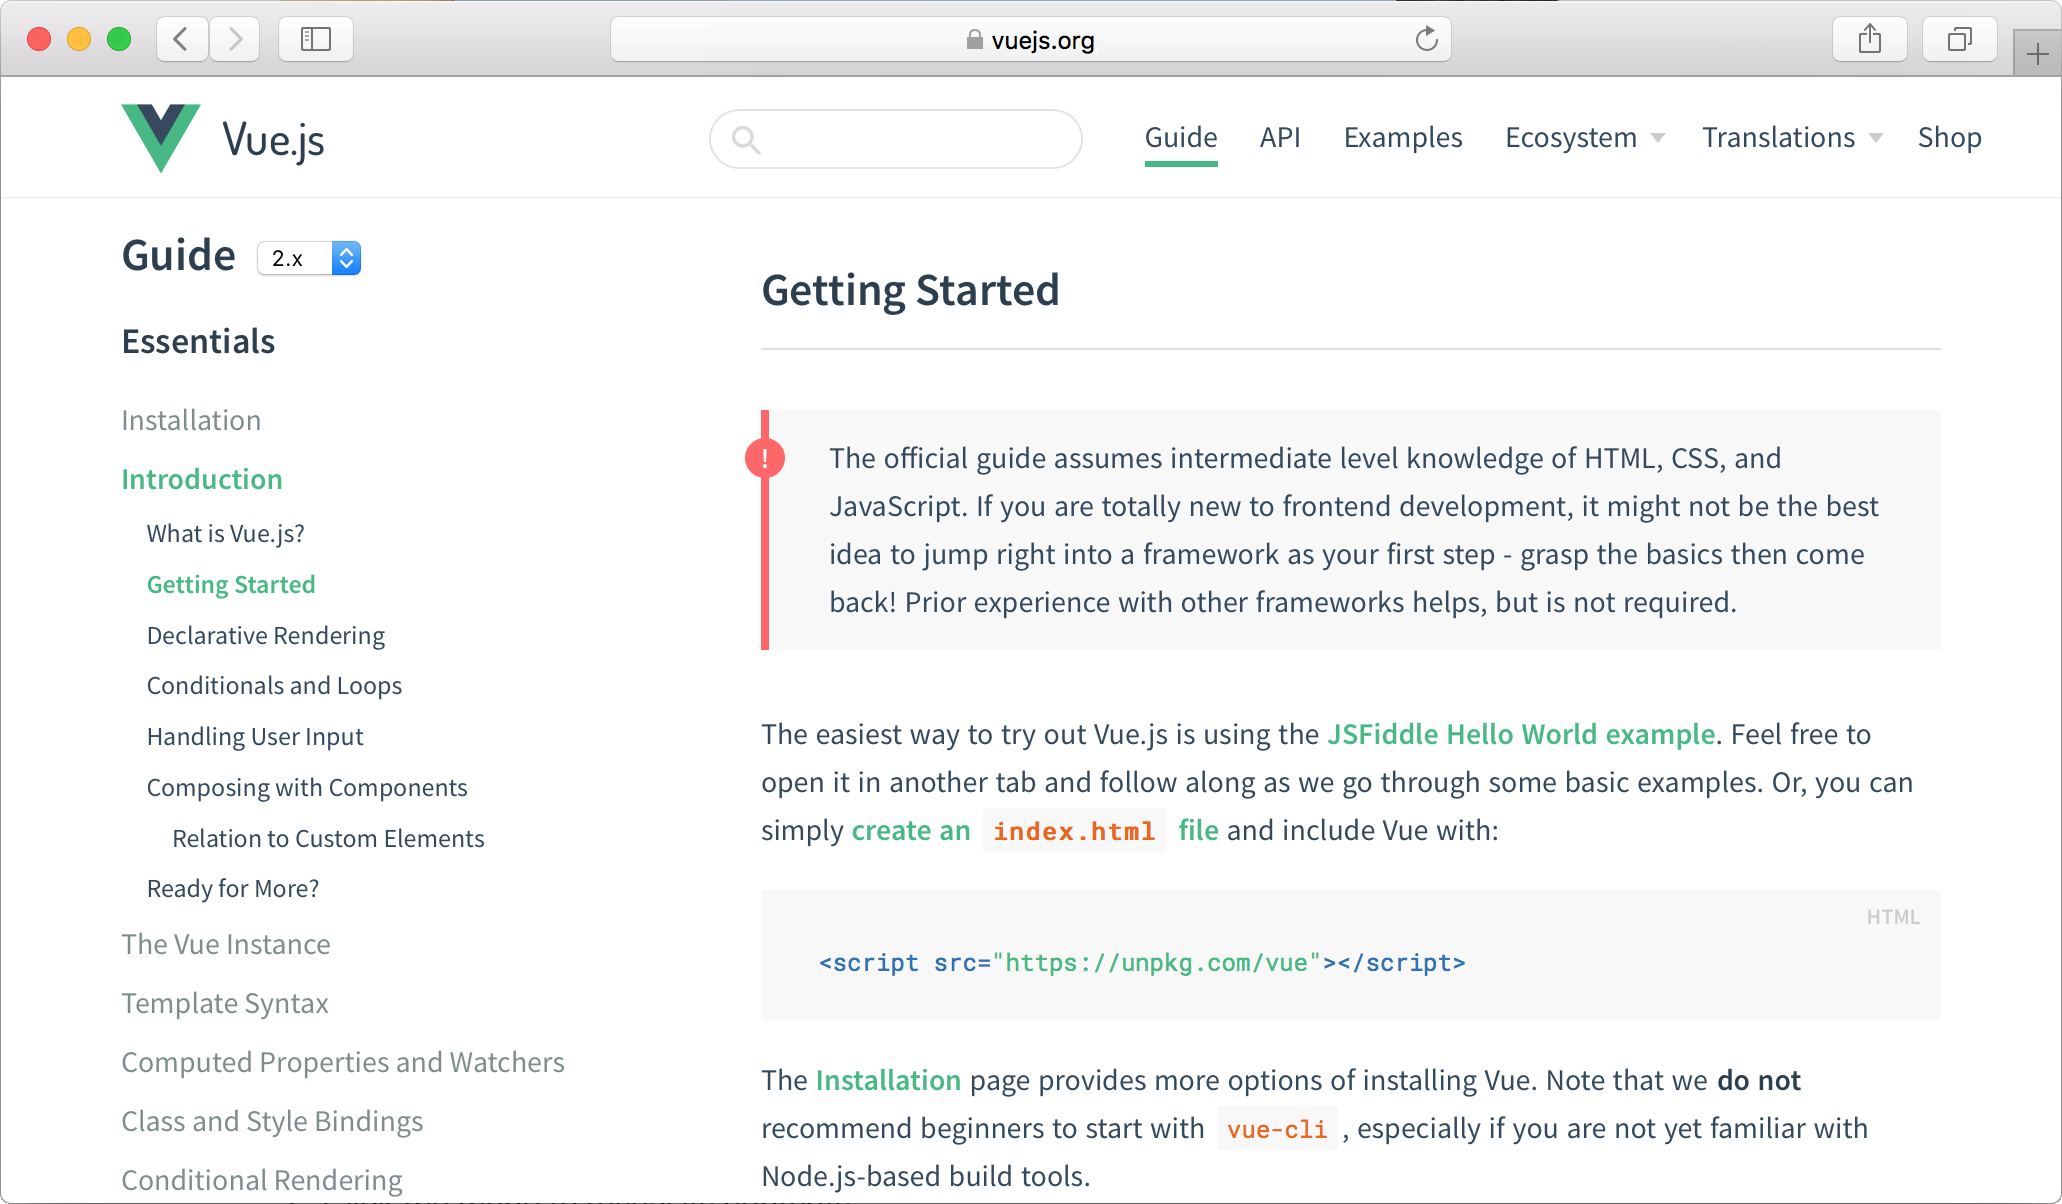
Task: Minimize the window with yellow button
Action: point(79,39)
